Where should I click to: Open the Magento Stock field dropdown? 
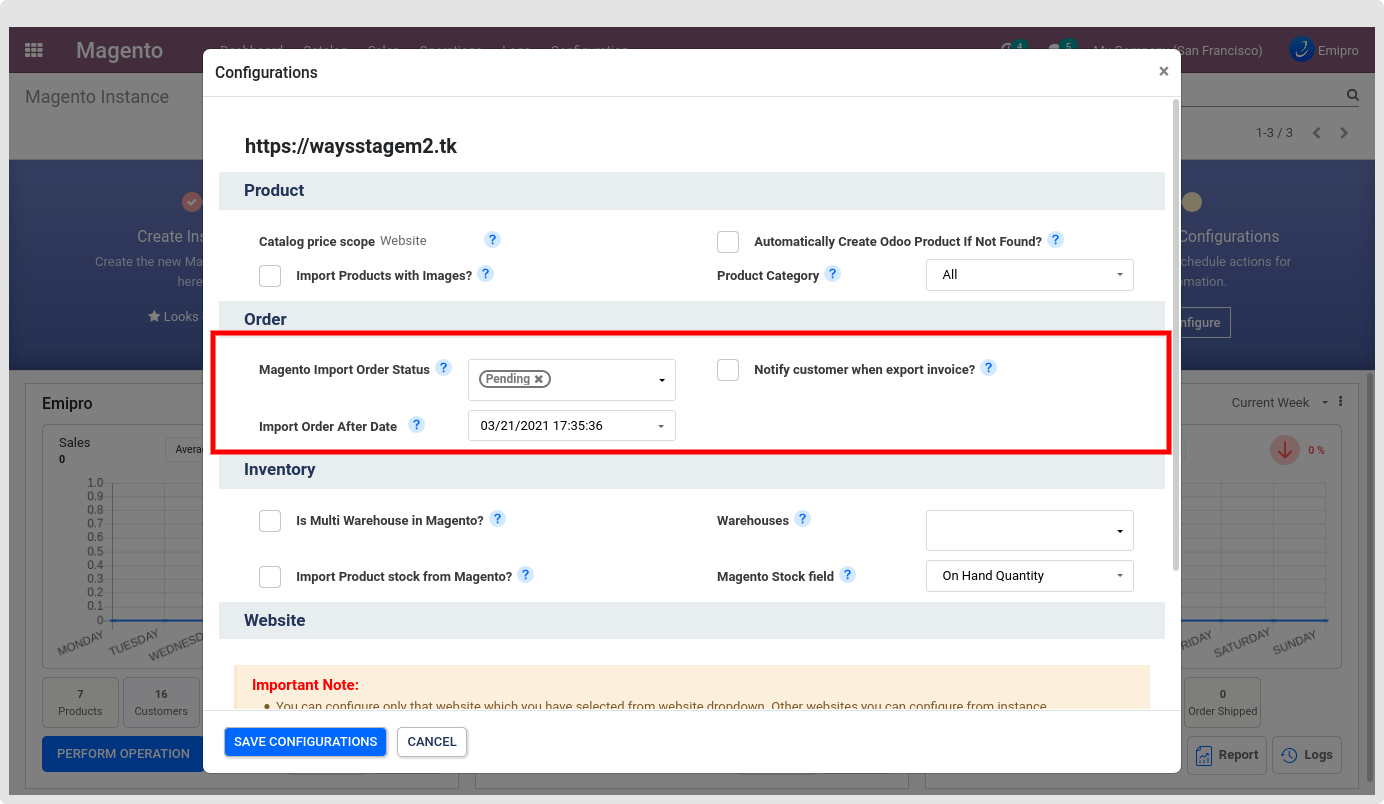pos(1030,576)
